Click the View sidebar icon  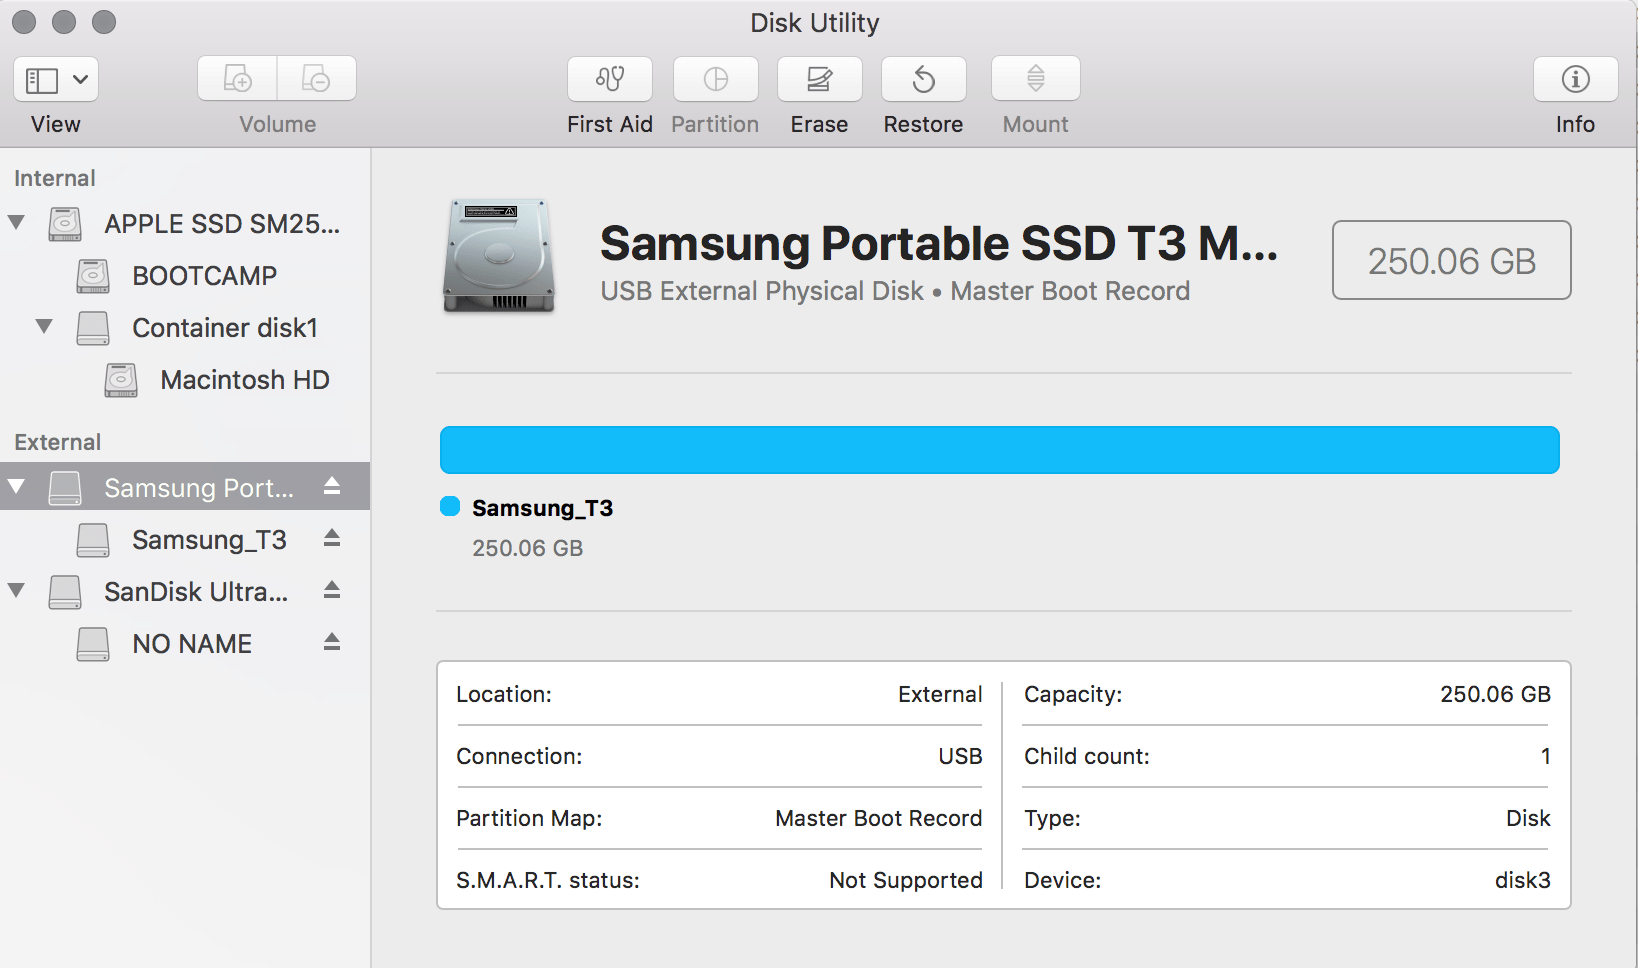click(x=41, y=79)
